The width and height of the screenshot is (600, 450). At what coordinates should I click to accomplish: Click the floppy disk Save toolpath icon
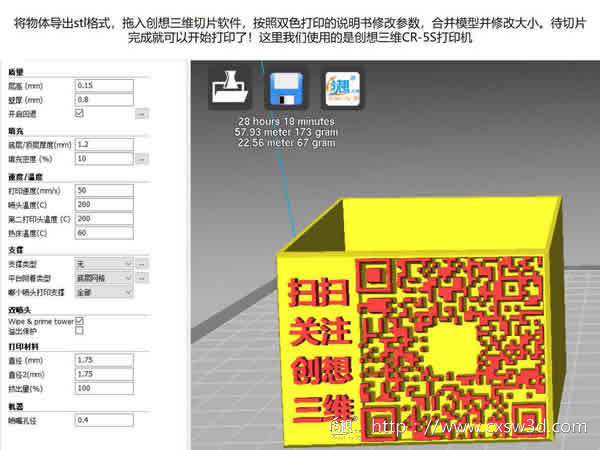pos(286,88)
